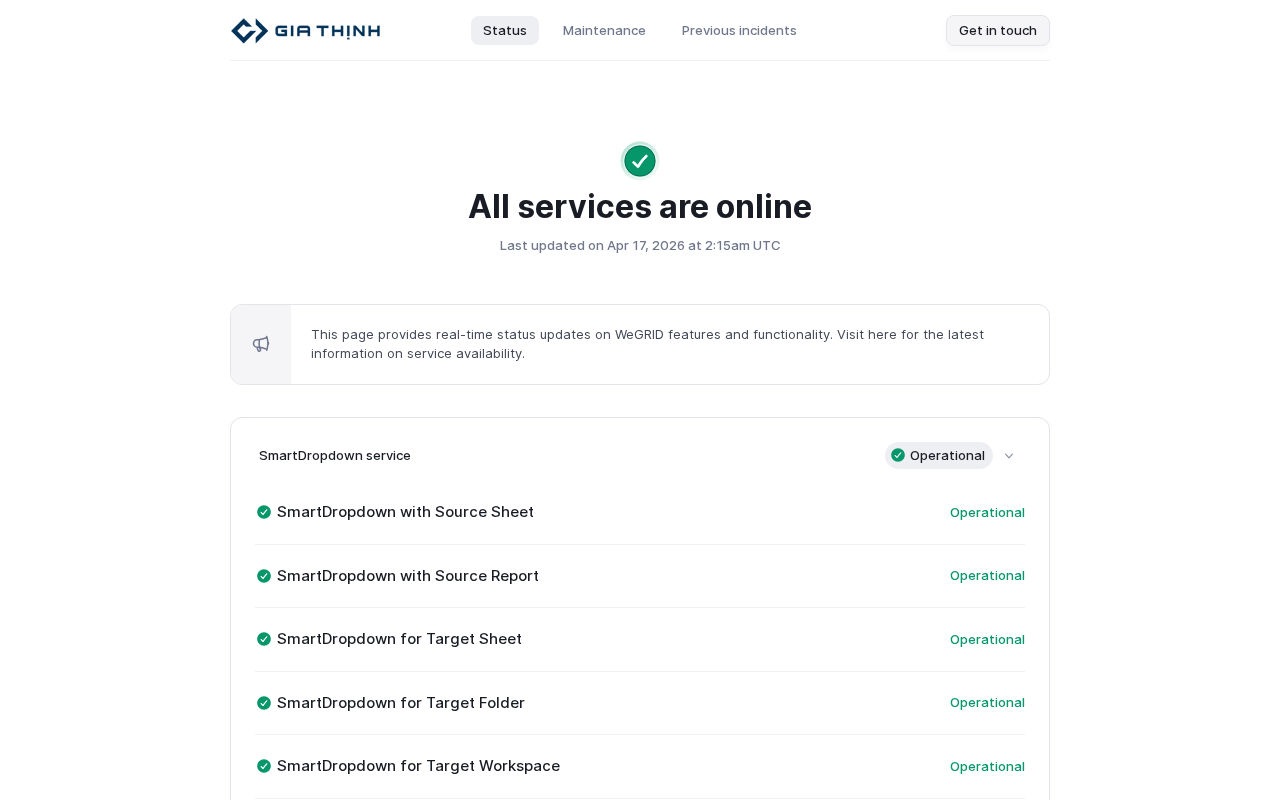Click the SmartDropdown service group title
Image resolution: width=1280 pixels, height=800 pixels.
(x=335, y=456)
